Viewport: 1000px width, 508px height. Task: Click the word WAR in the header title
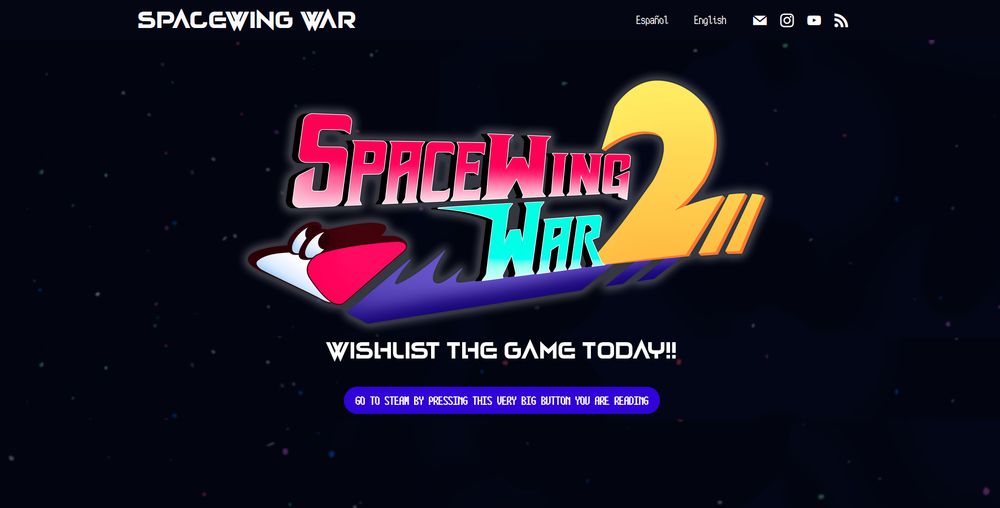tap(328, 20)
